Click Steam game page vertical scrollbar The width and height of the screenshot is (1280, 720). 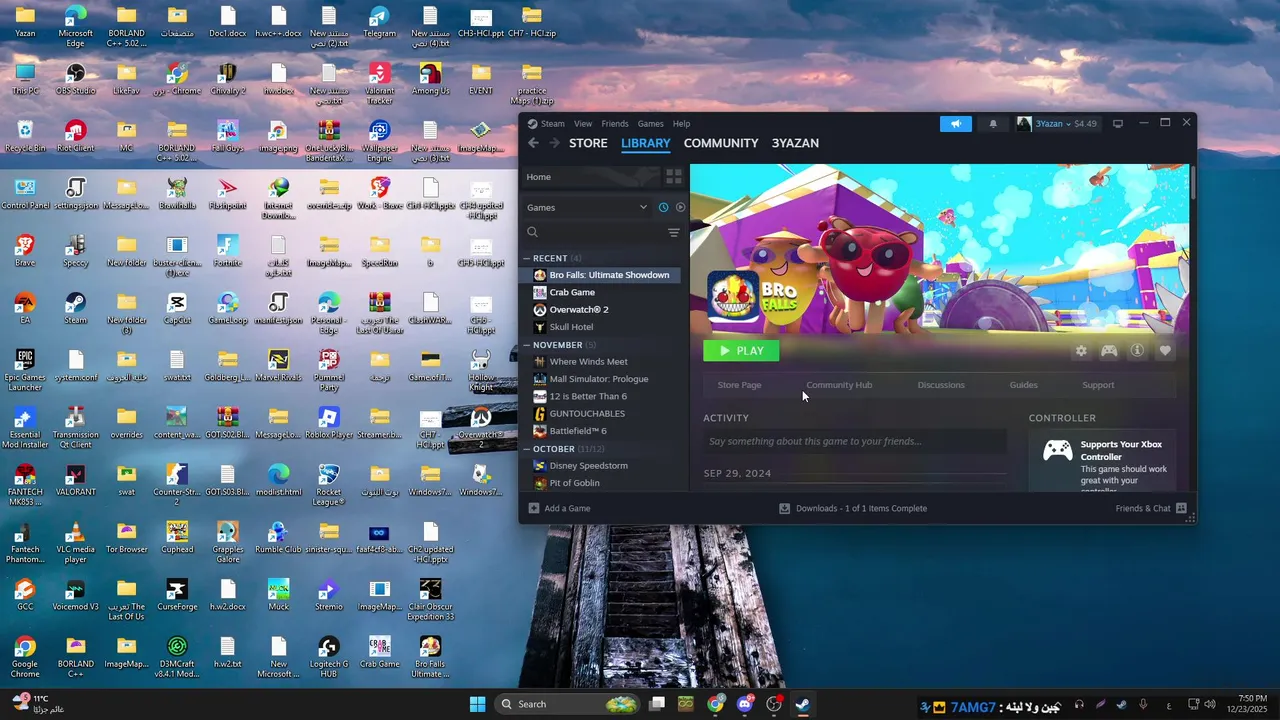[1191, 181]
